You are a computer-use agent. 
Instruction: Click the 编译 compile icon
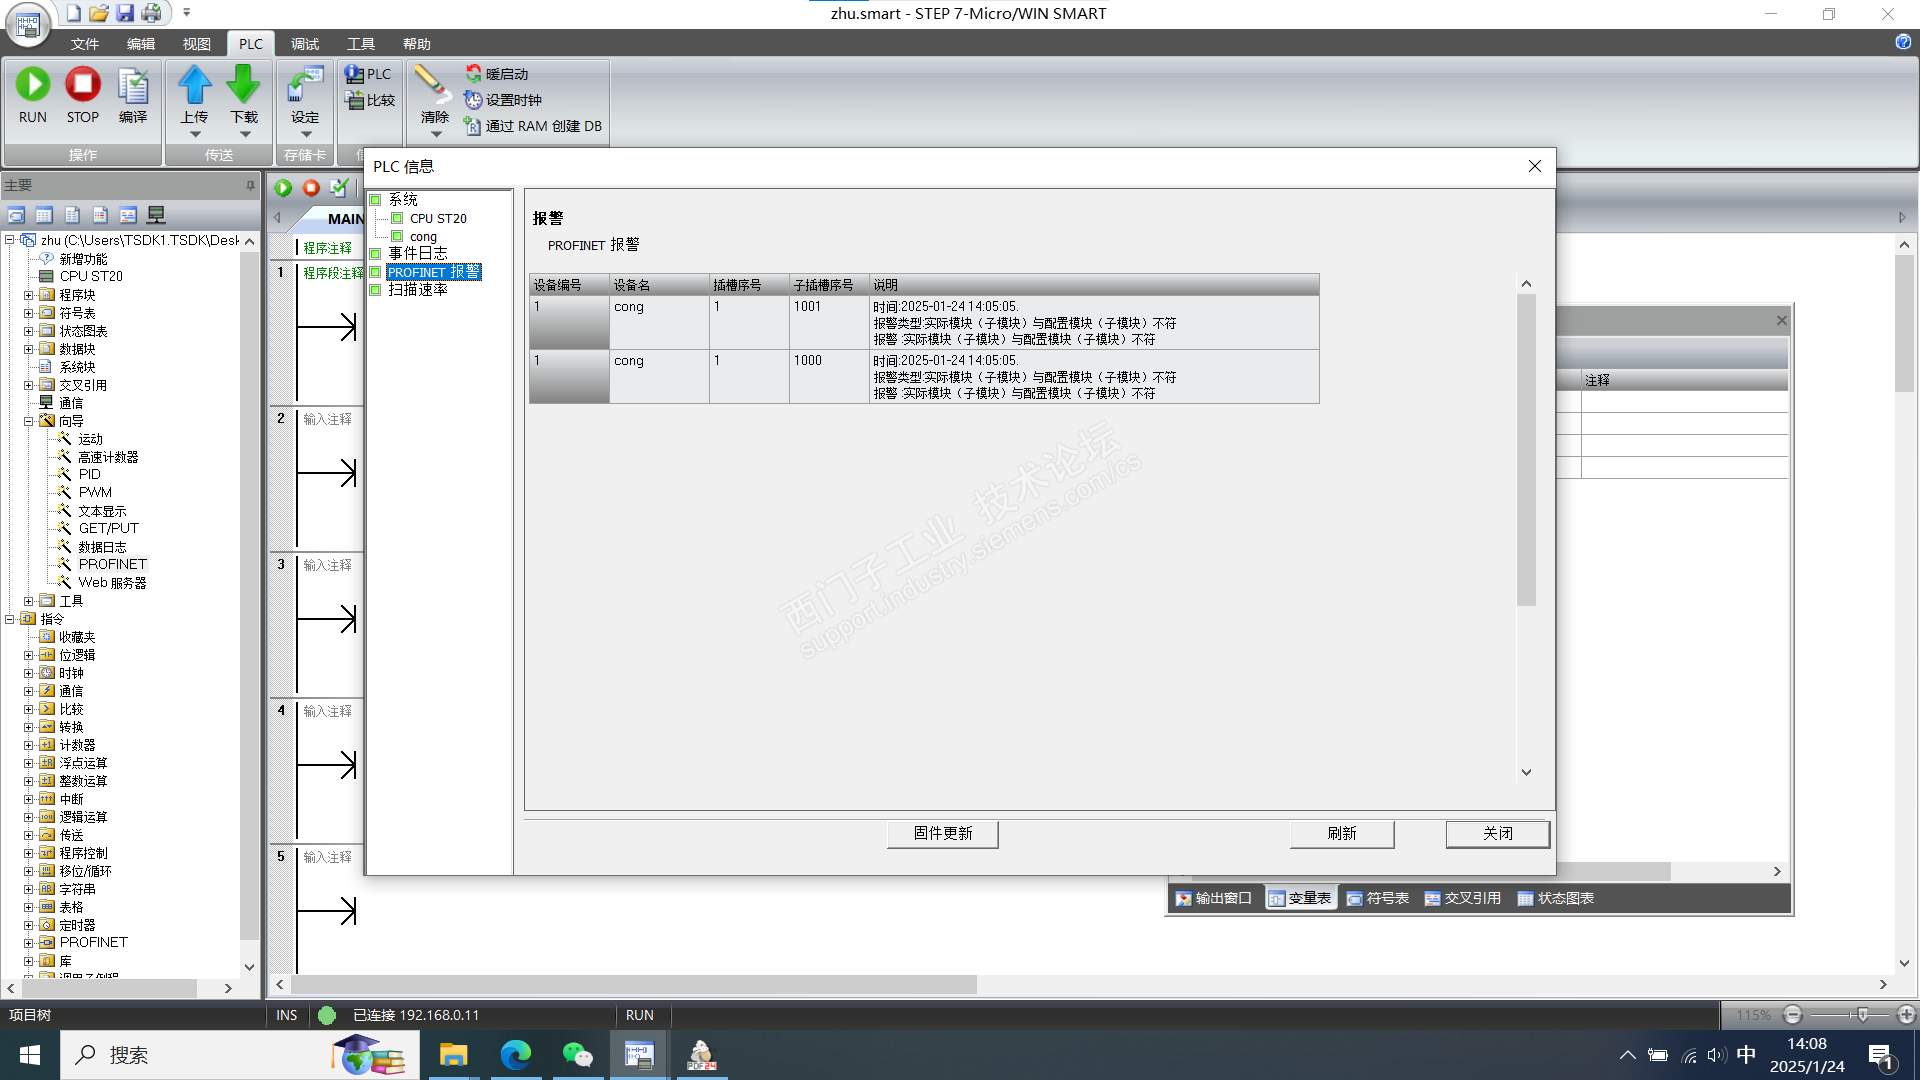pos(132,87)
